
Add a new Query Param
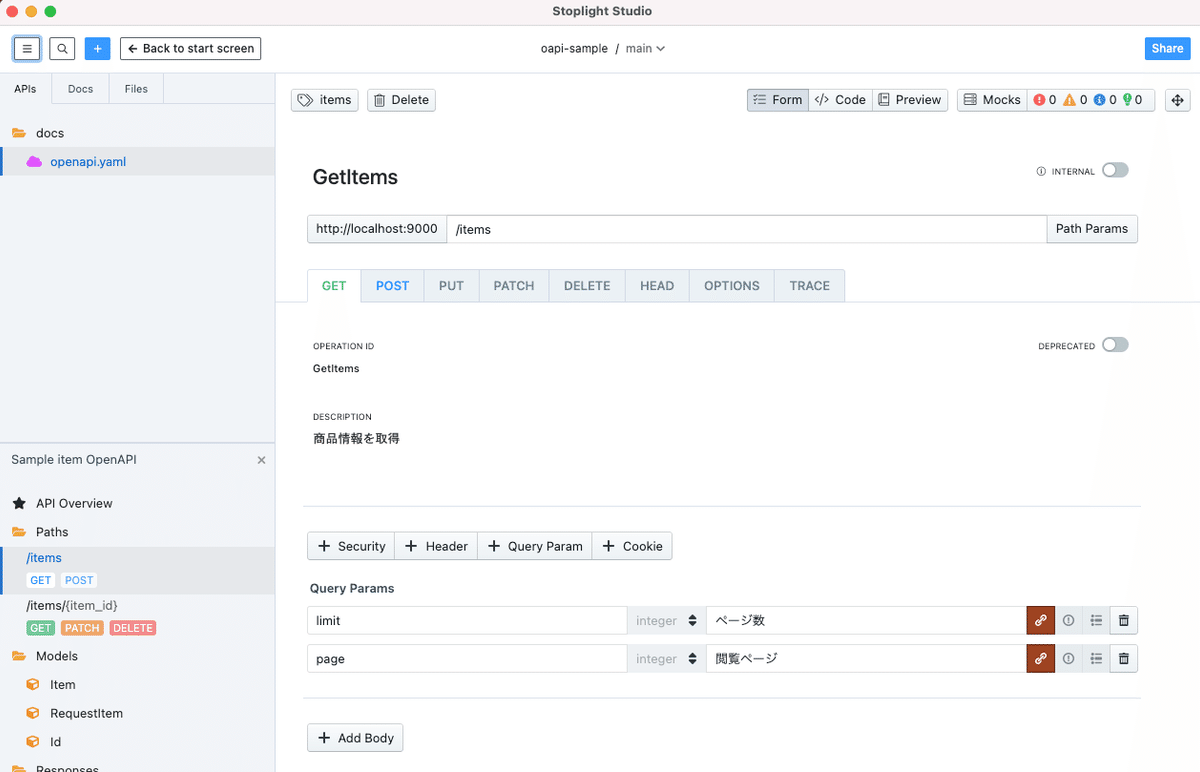click(534, 546)
